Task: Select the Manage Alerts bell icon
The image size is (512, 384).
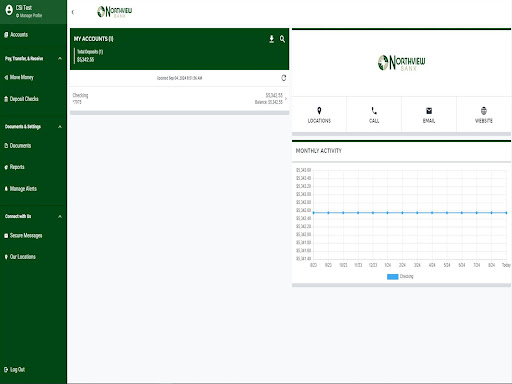Action: point(6,189)
